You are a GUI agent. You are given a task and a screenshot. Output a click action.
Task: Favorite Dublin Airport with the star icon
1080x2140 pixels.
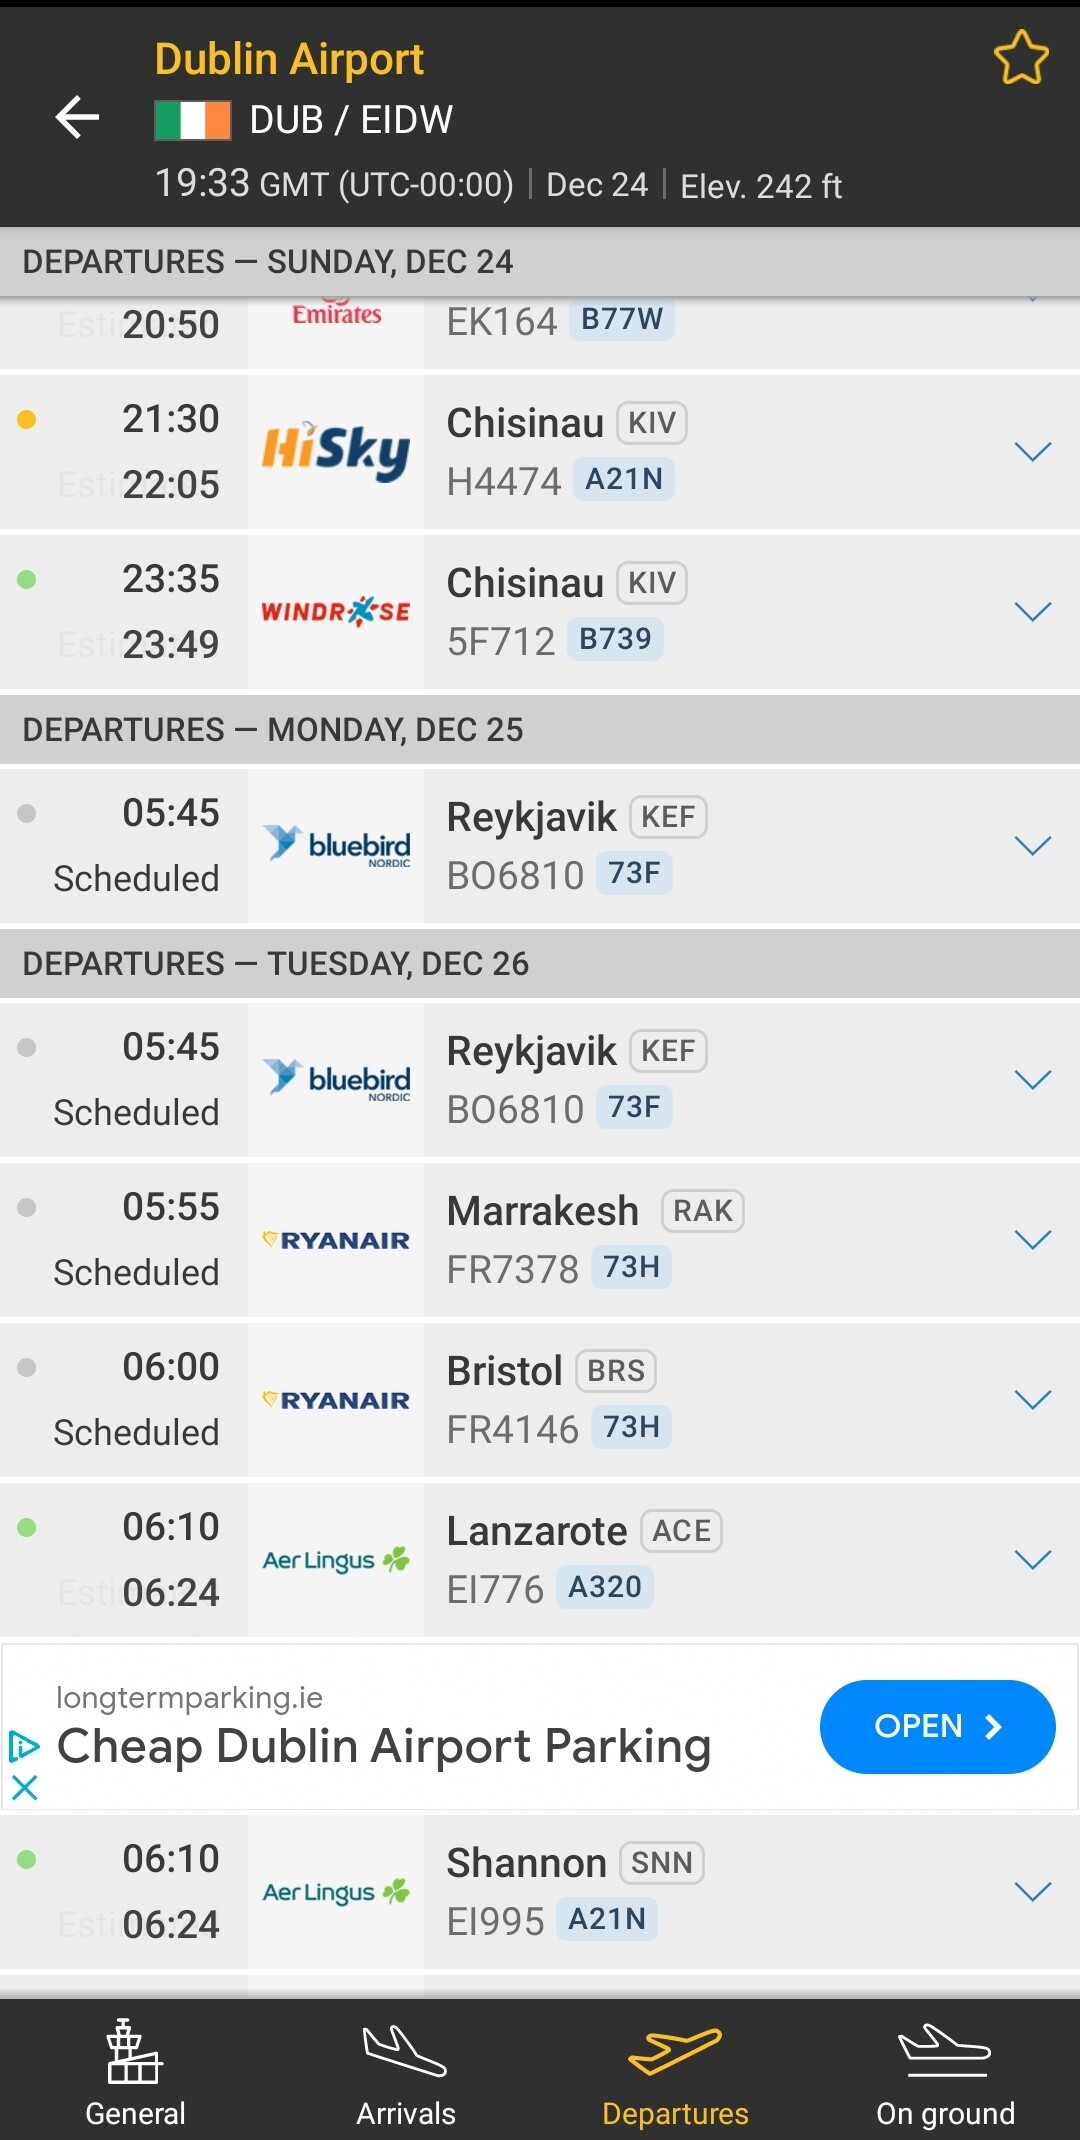click(x=1021, y=57)
